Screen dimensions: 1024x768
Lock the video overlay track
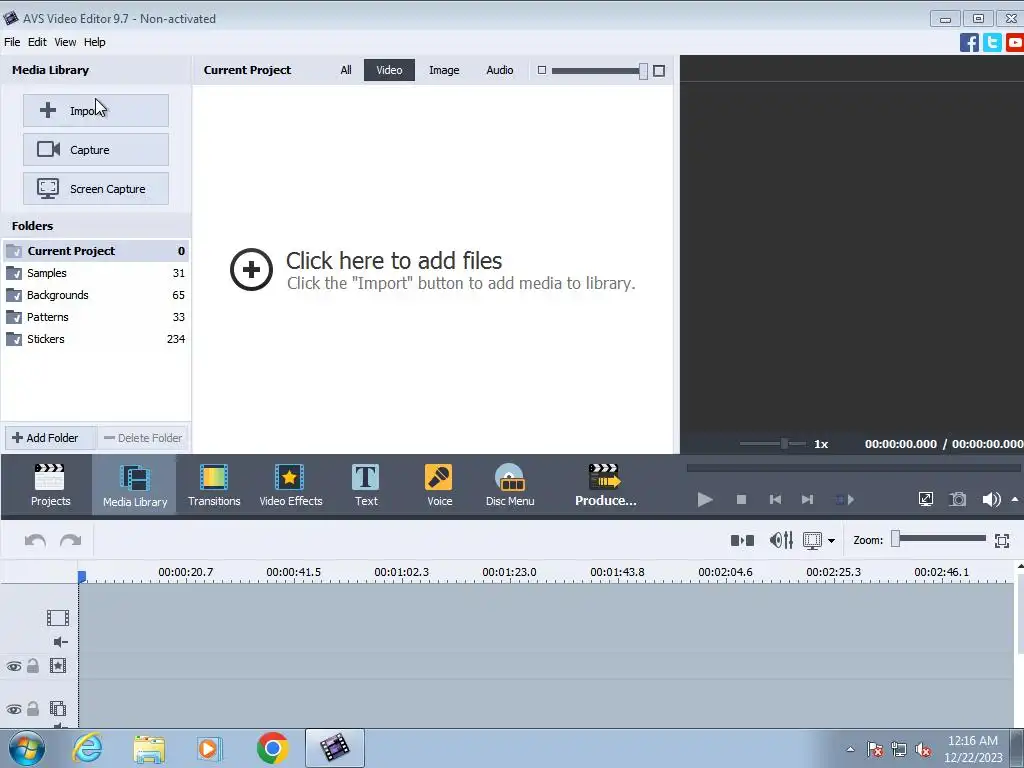point(33,709)
